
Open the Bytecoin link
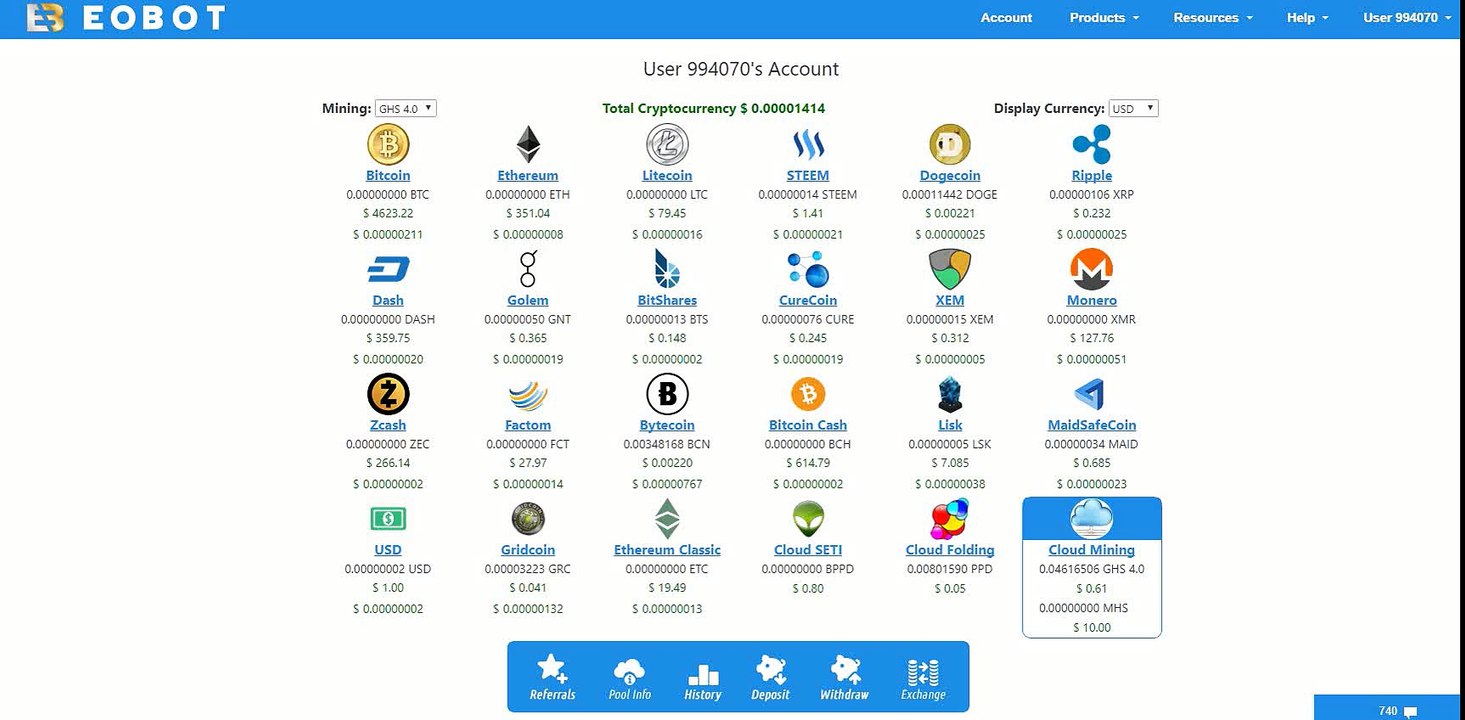(x=667, y=426)
